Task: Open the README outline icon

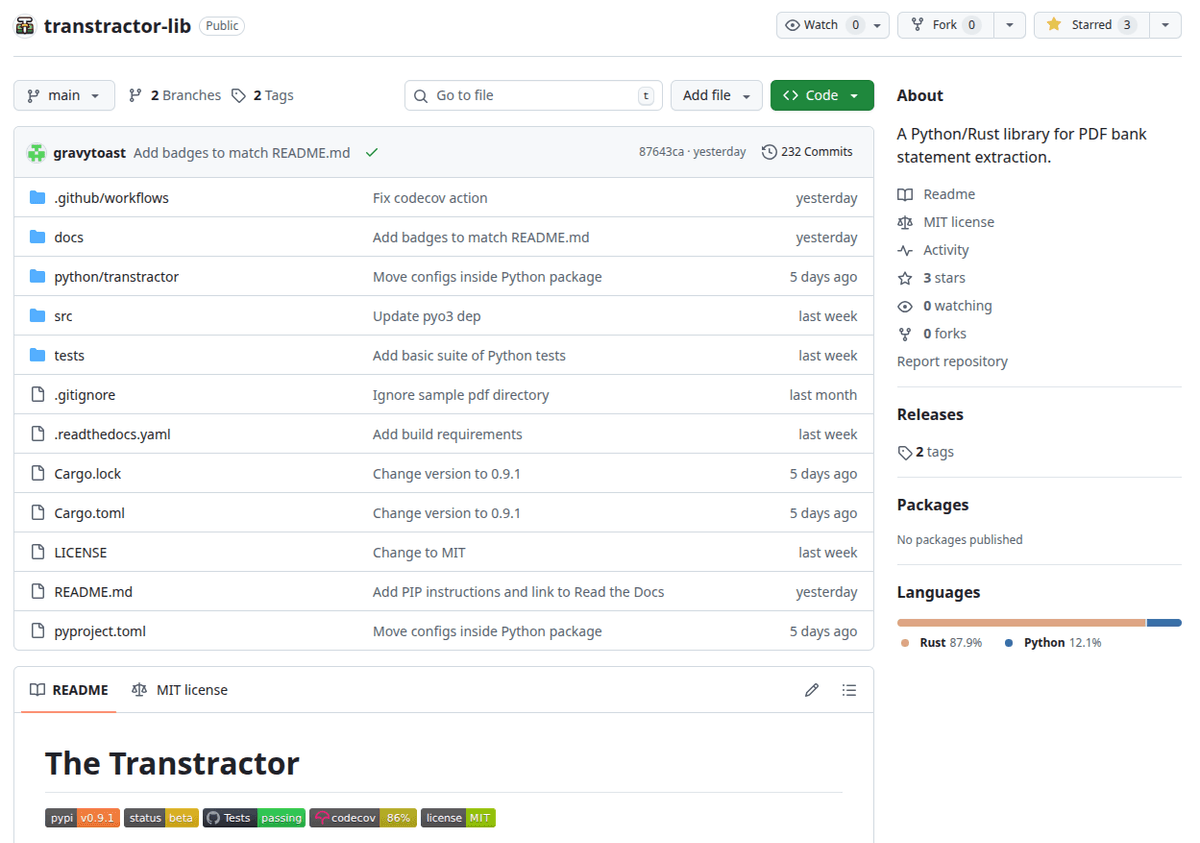Action: [x=849, y=689]
